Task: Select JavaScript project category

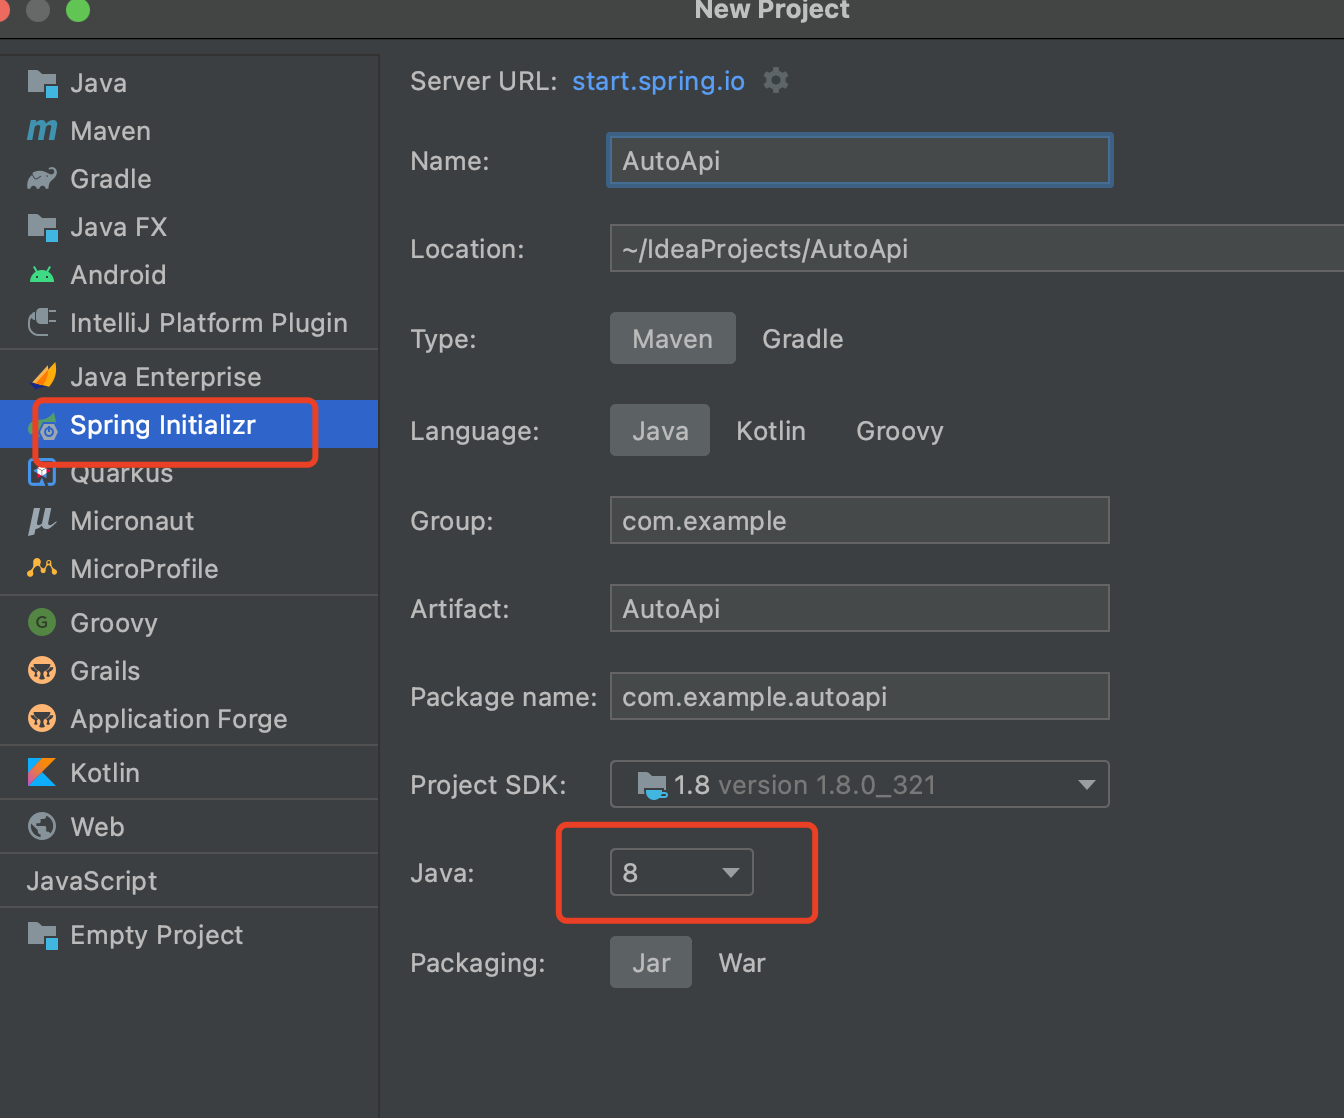Action: click(189, 881)
